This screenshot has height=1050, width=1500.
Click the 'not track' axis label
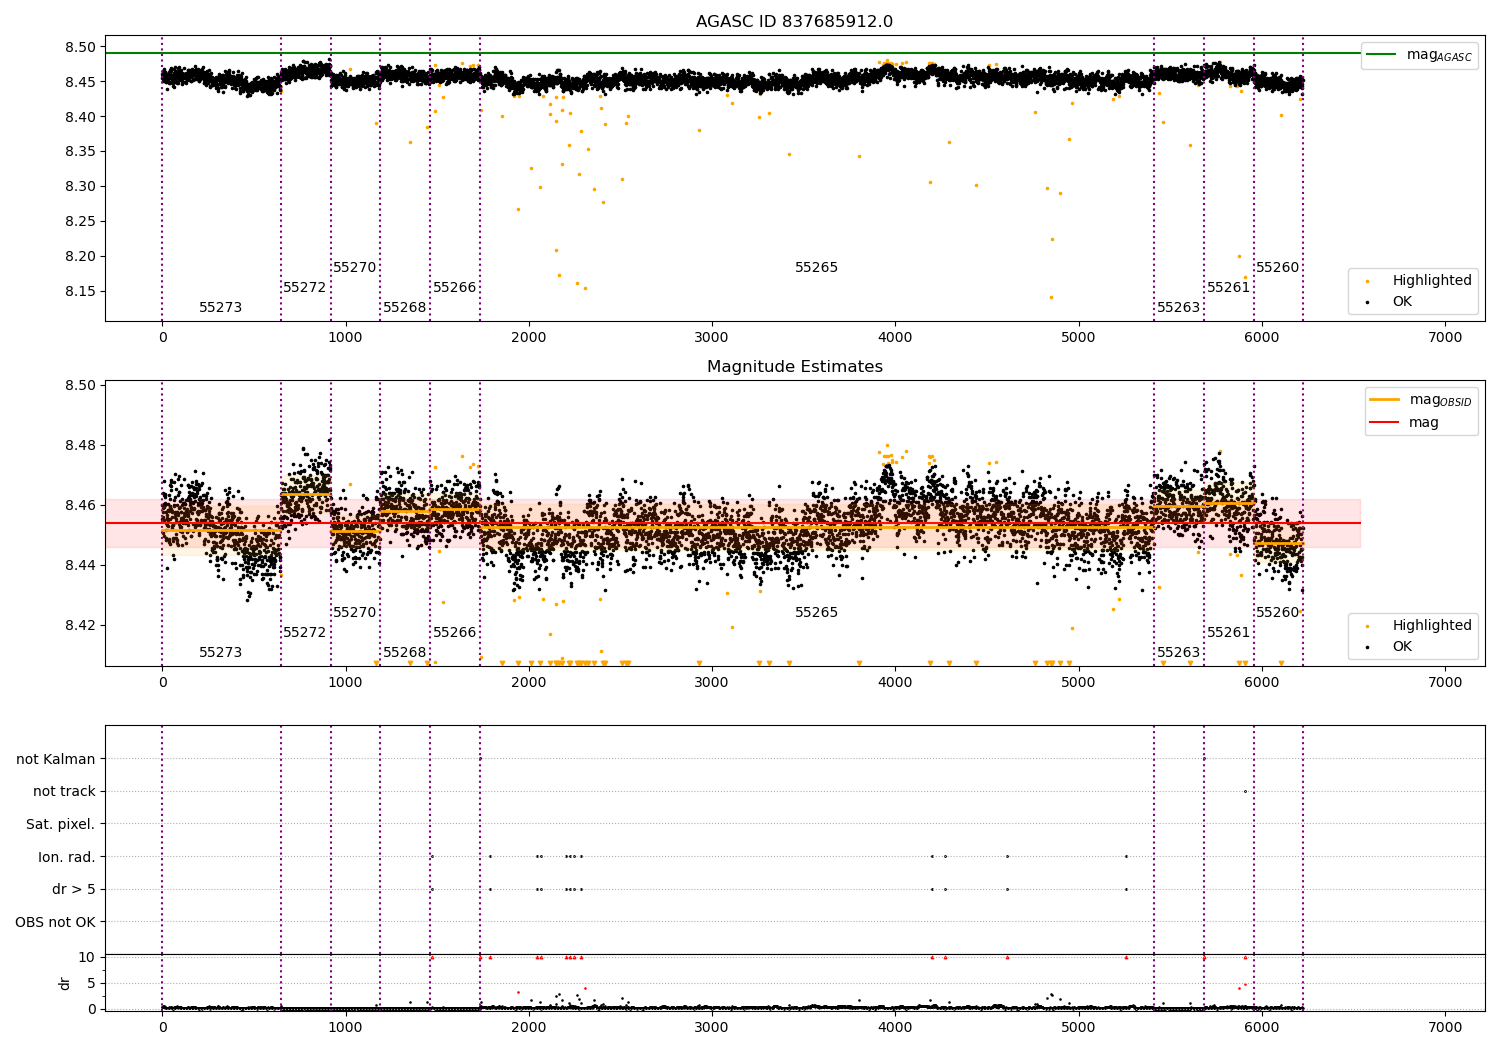click(x=64, y=791)
